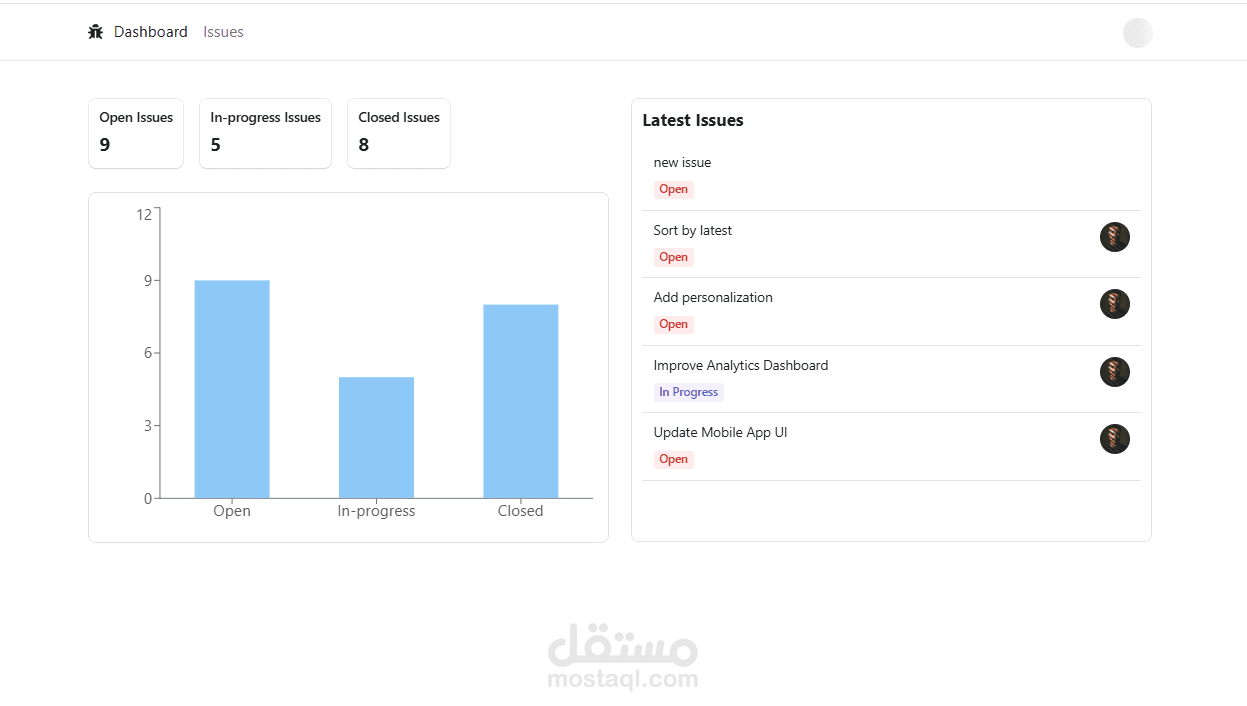
Task: Open the Open Issues summary card
Action: point(136,133)
